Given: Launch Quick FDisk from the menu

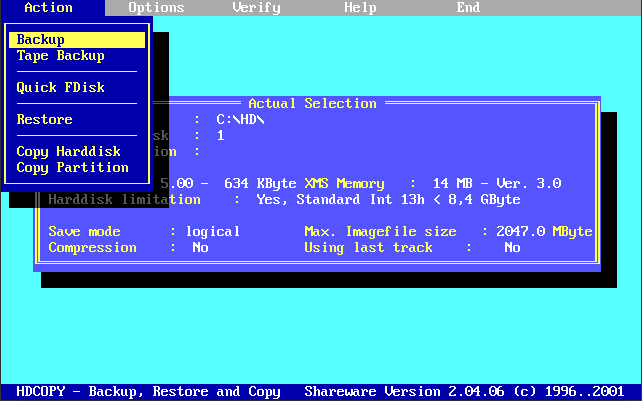Looking at the screenshot, I should (x=60, y=88).
